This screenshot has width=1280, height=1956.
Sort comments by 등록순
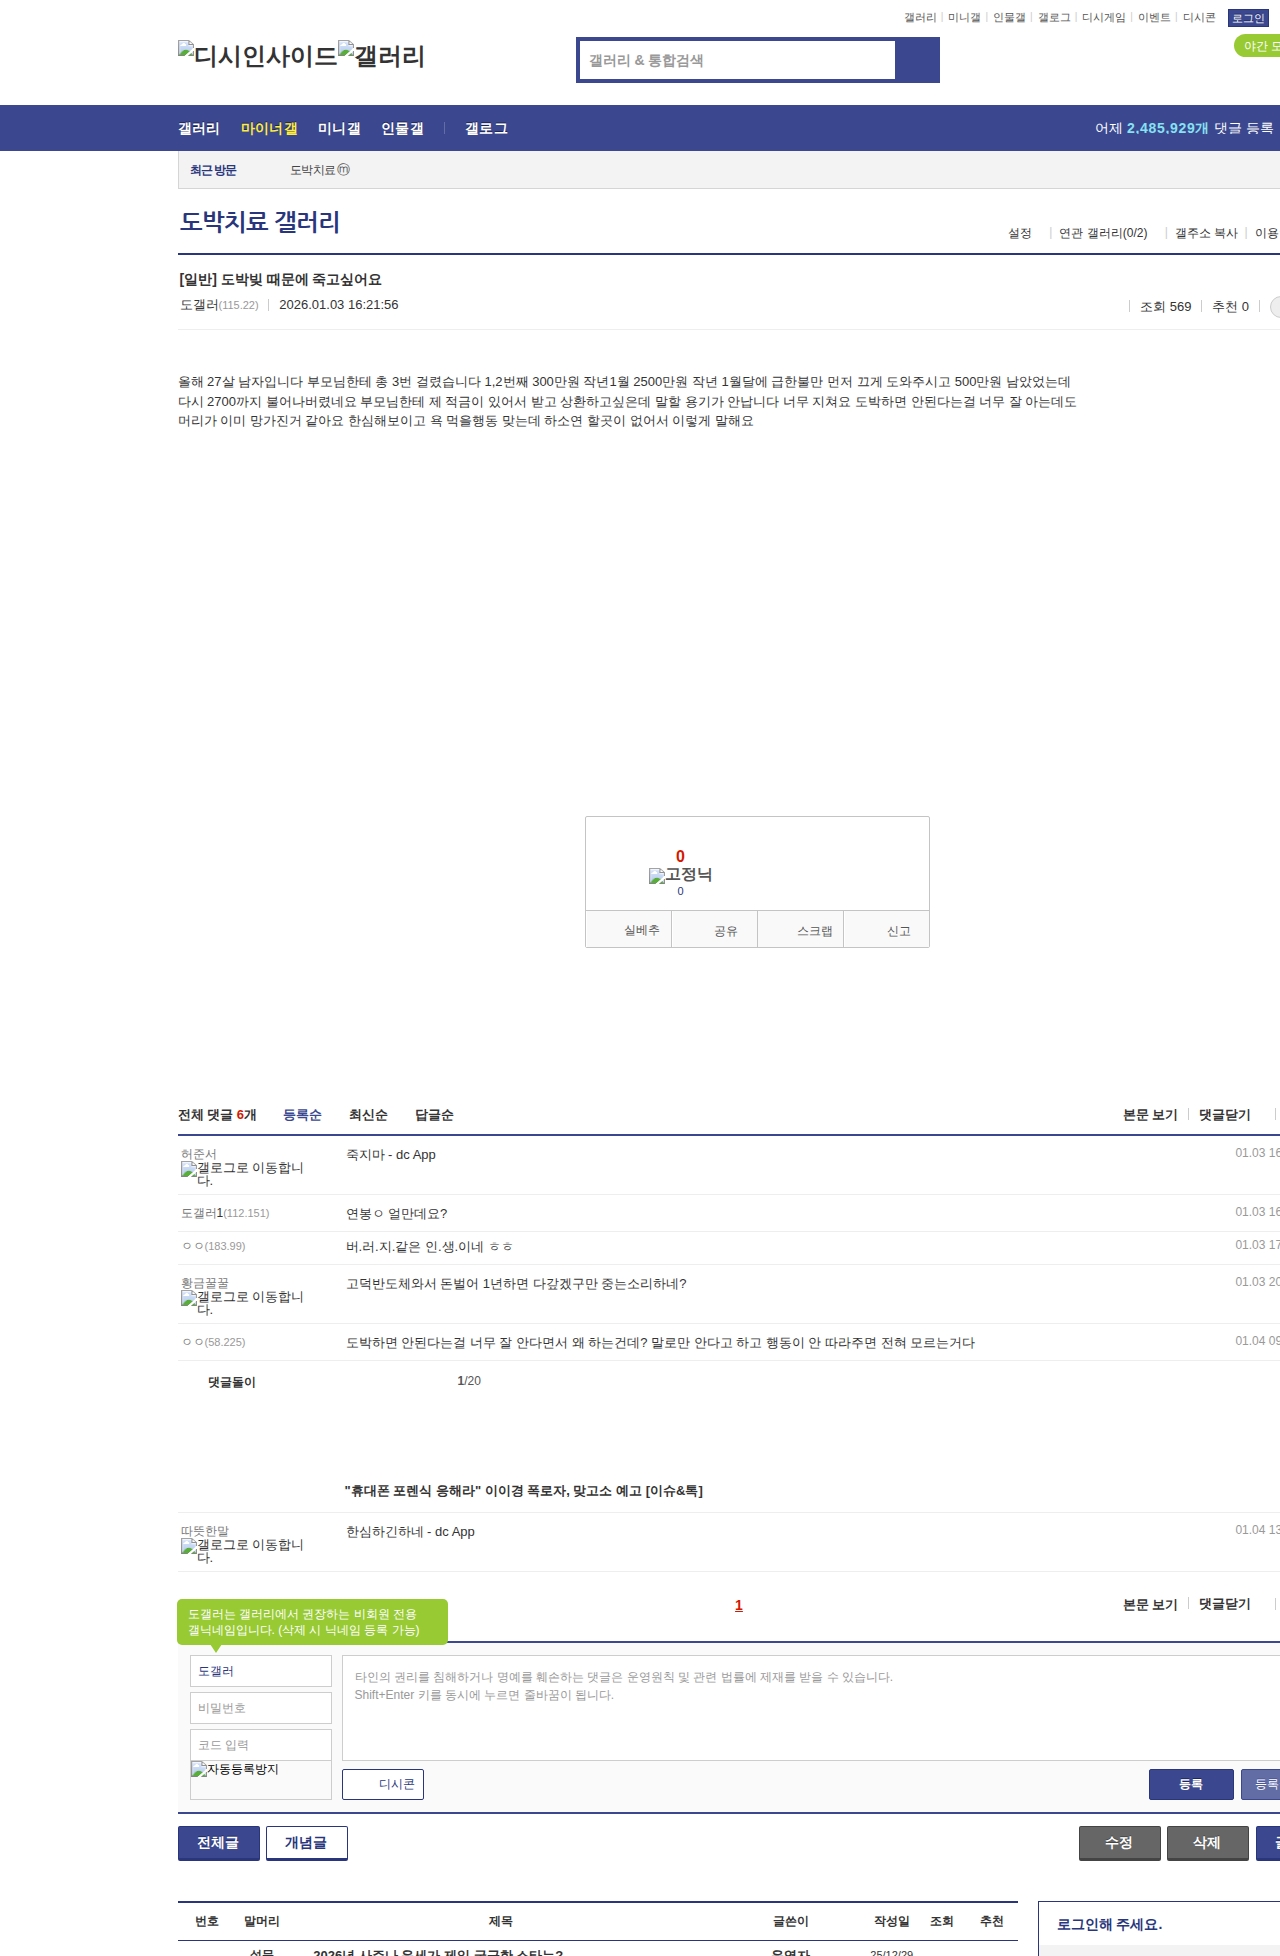click(x=302, y=1115)
